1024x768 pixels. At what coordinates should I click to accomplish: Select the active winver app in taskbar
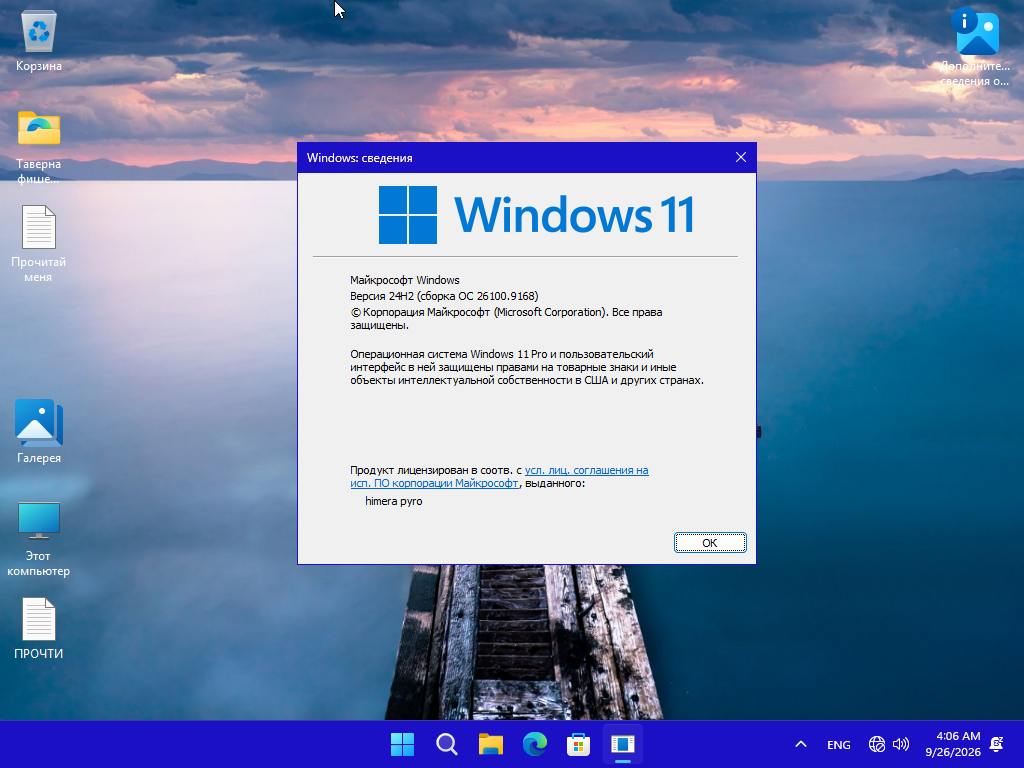tap(622, 744)
